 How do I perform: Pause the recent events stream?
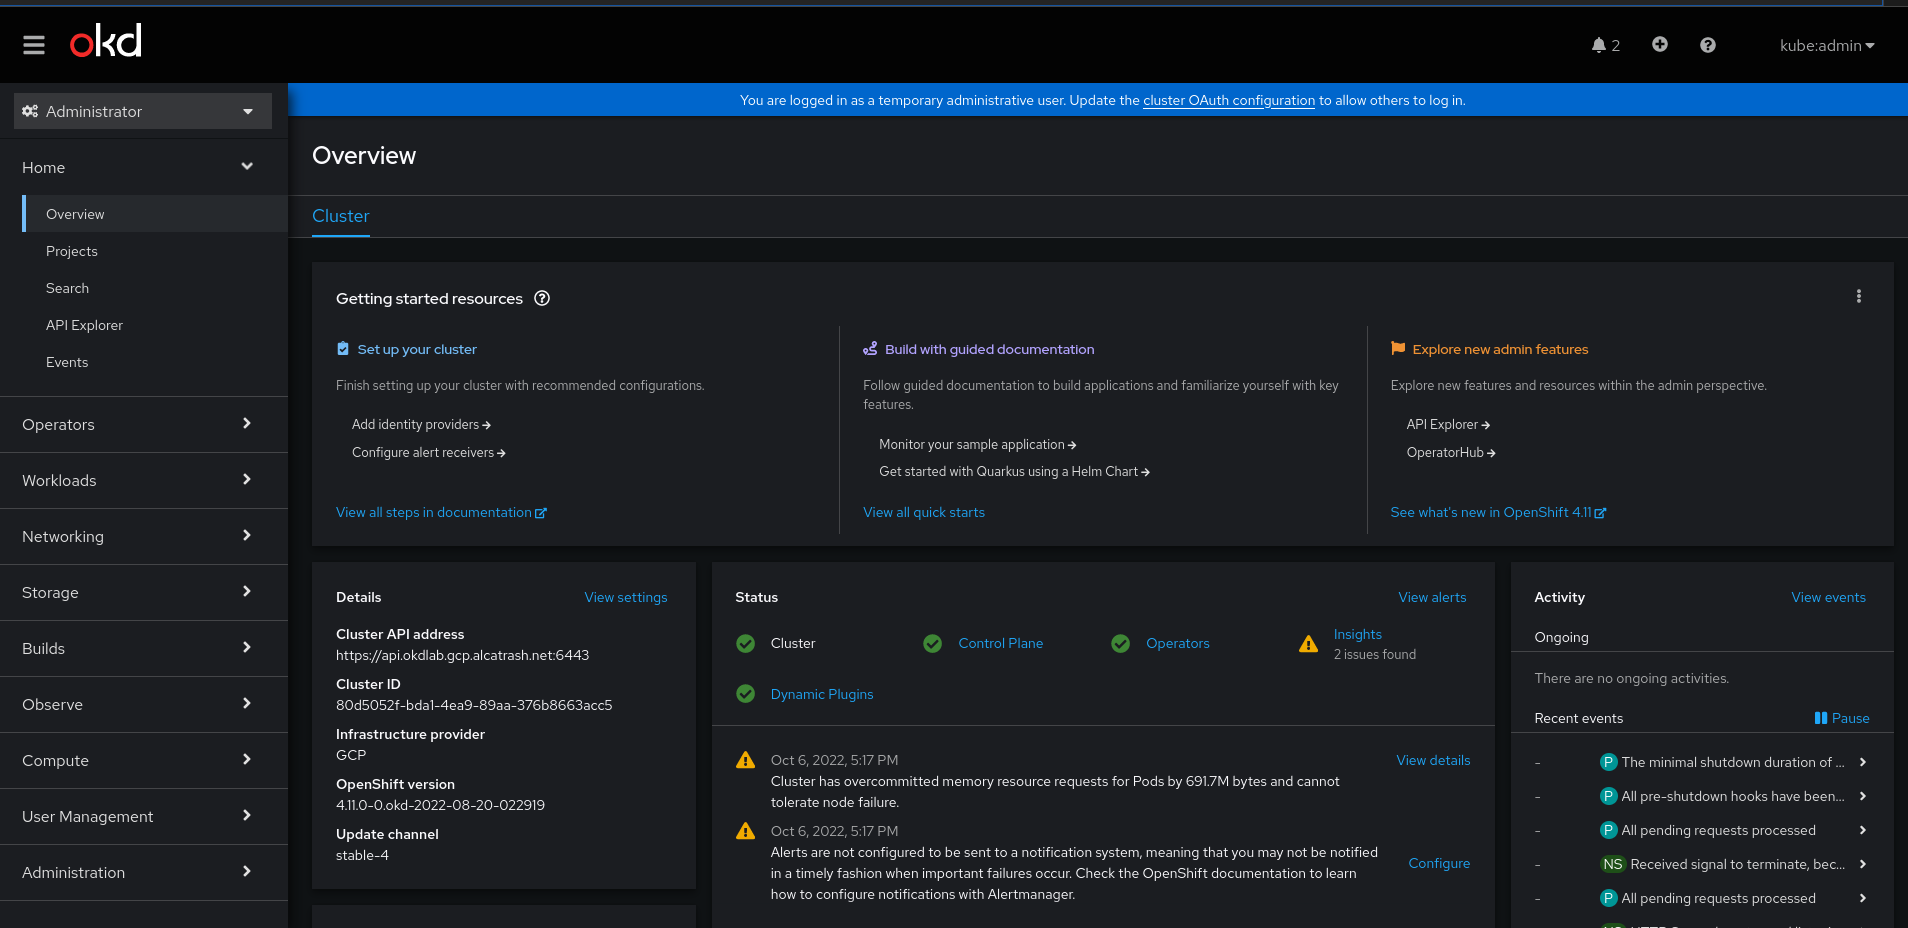coord(1841,717)
